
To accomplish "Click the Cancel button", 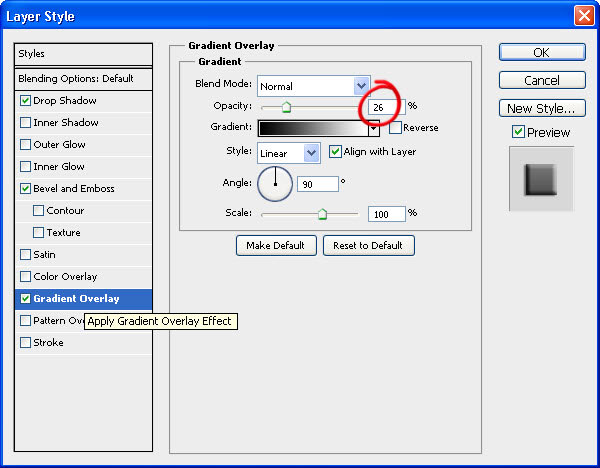I will (x=542, y=80).
